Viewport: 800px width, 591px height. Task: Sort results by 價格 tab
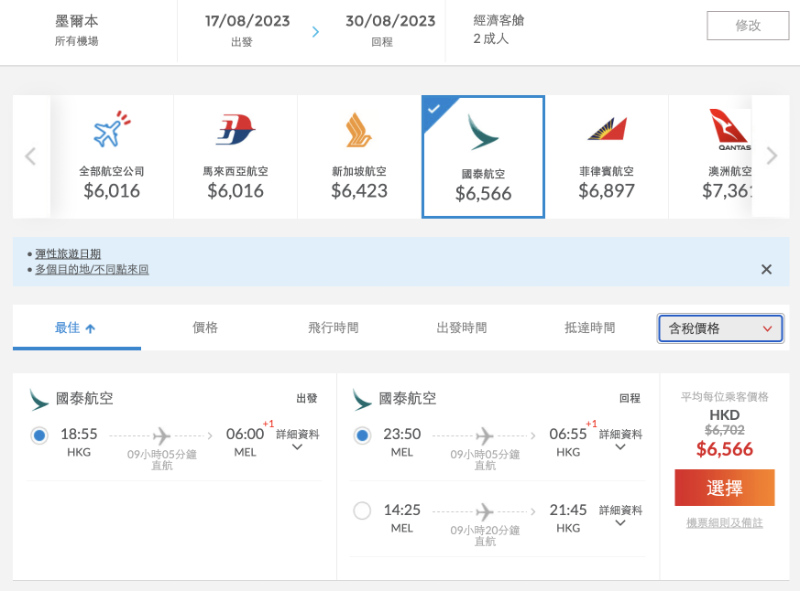tap(205, 328)
